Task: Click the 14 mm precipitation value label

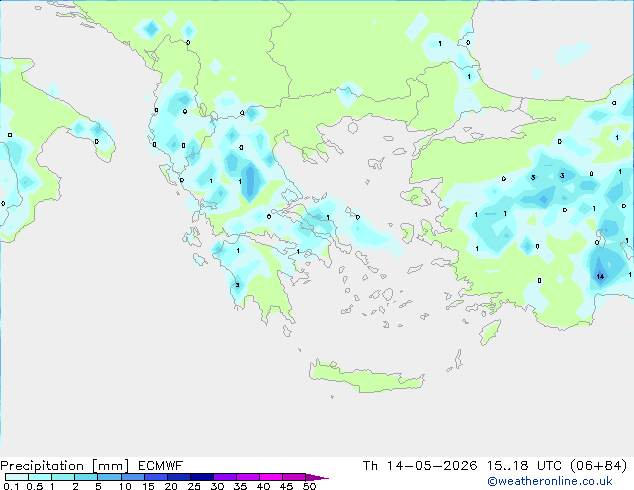Action: 600,277
